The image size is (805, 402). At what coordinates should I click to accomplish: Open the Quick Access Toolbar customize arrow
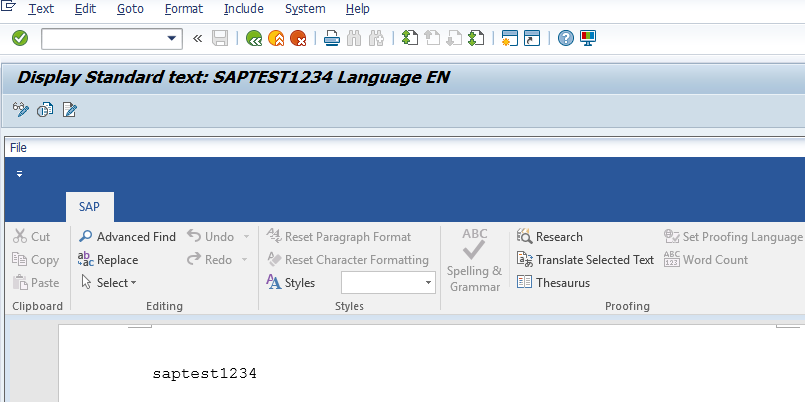pyautogui.click(x=20, y=174)
